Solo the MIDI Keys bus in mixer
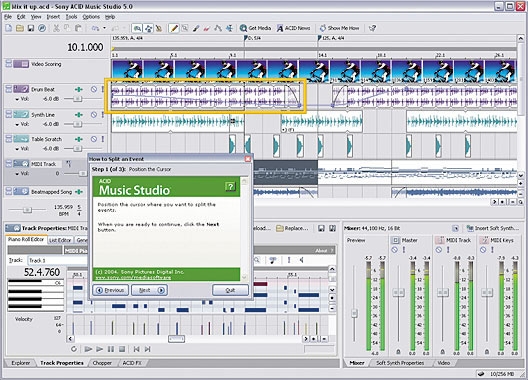This screenshot has height=380, width=528. click(x=492, y=250)
